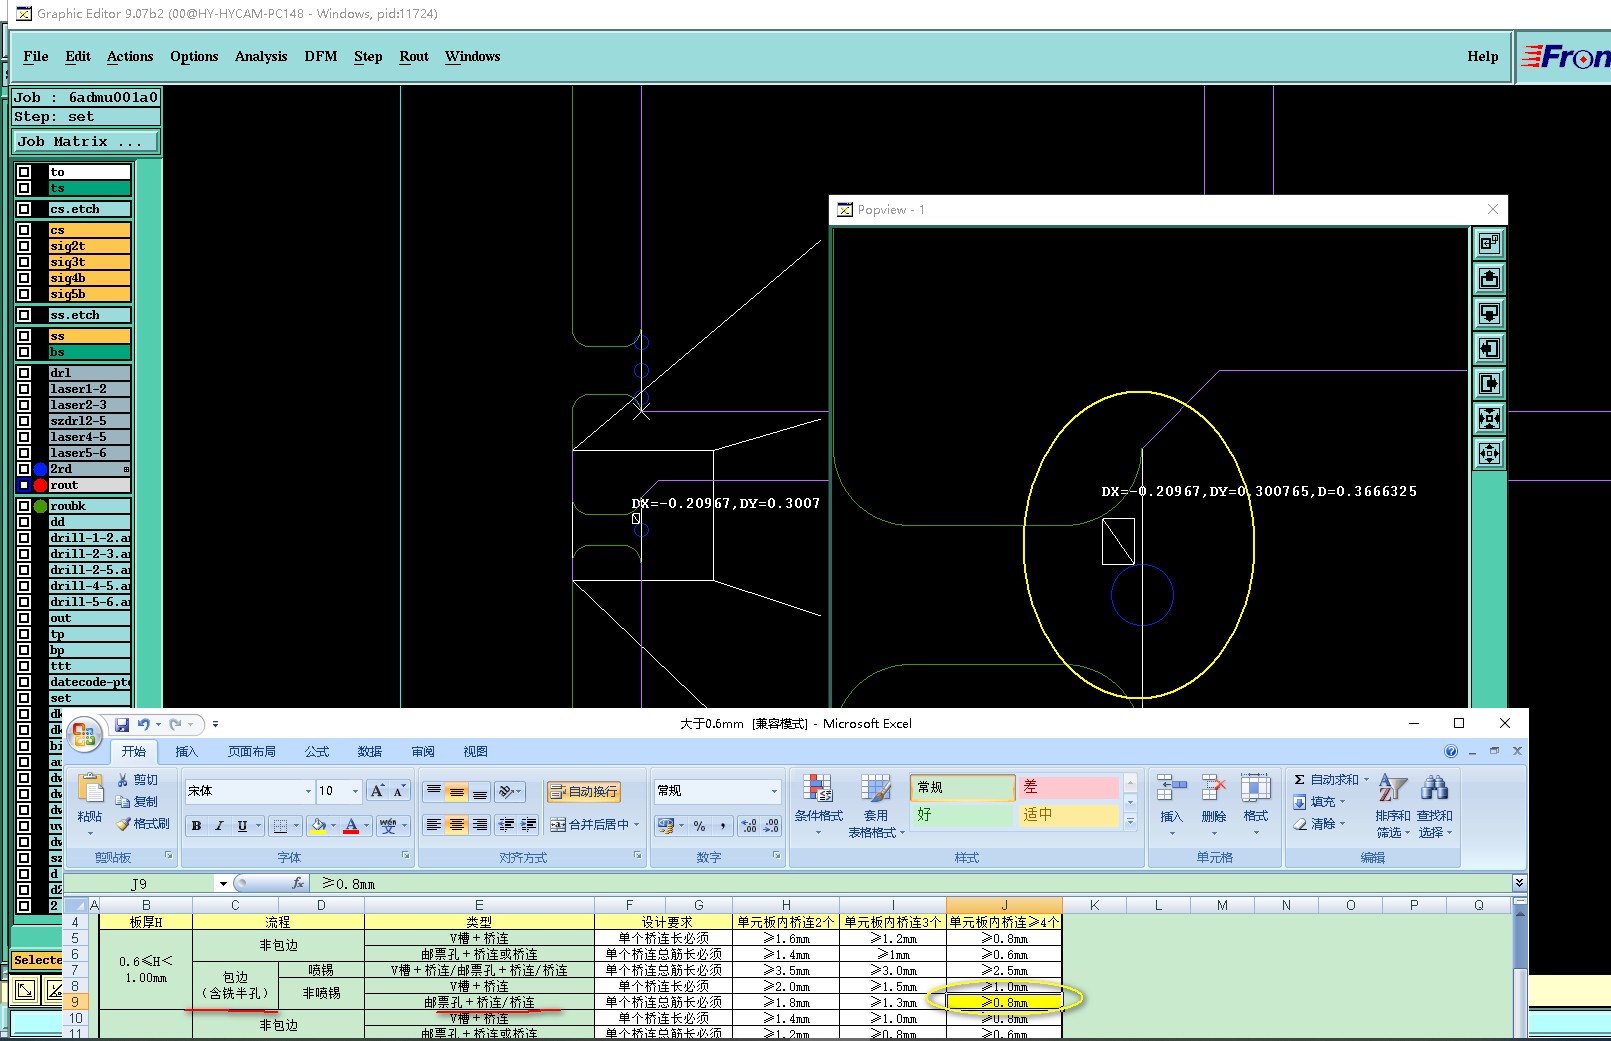Click the pan-right arrow icon in Popview

1489,384
